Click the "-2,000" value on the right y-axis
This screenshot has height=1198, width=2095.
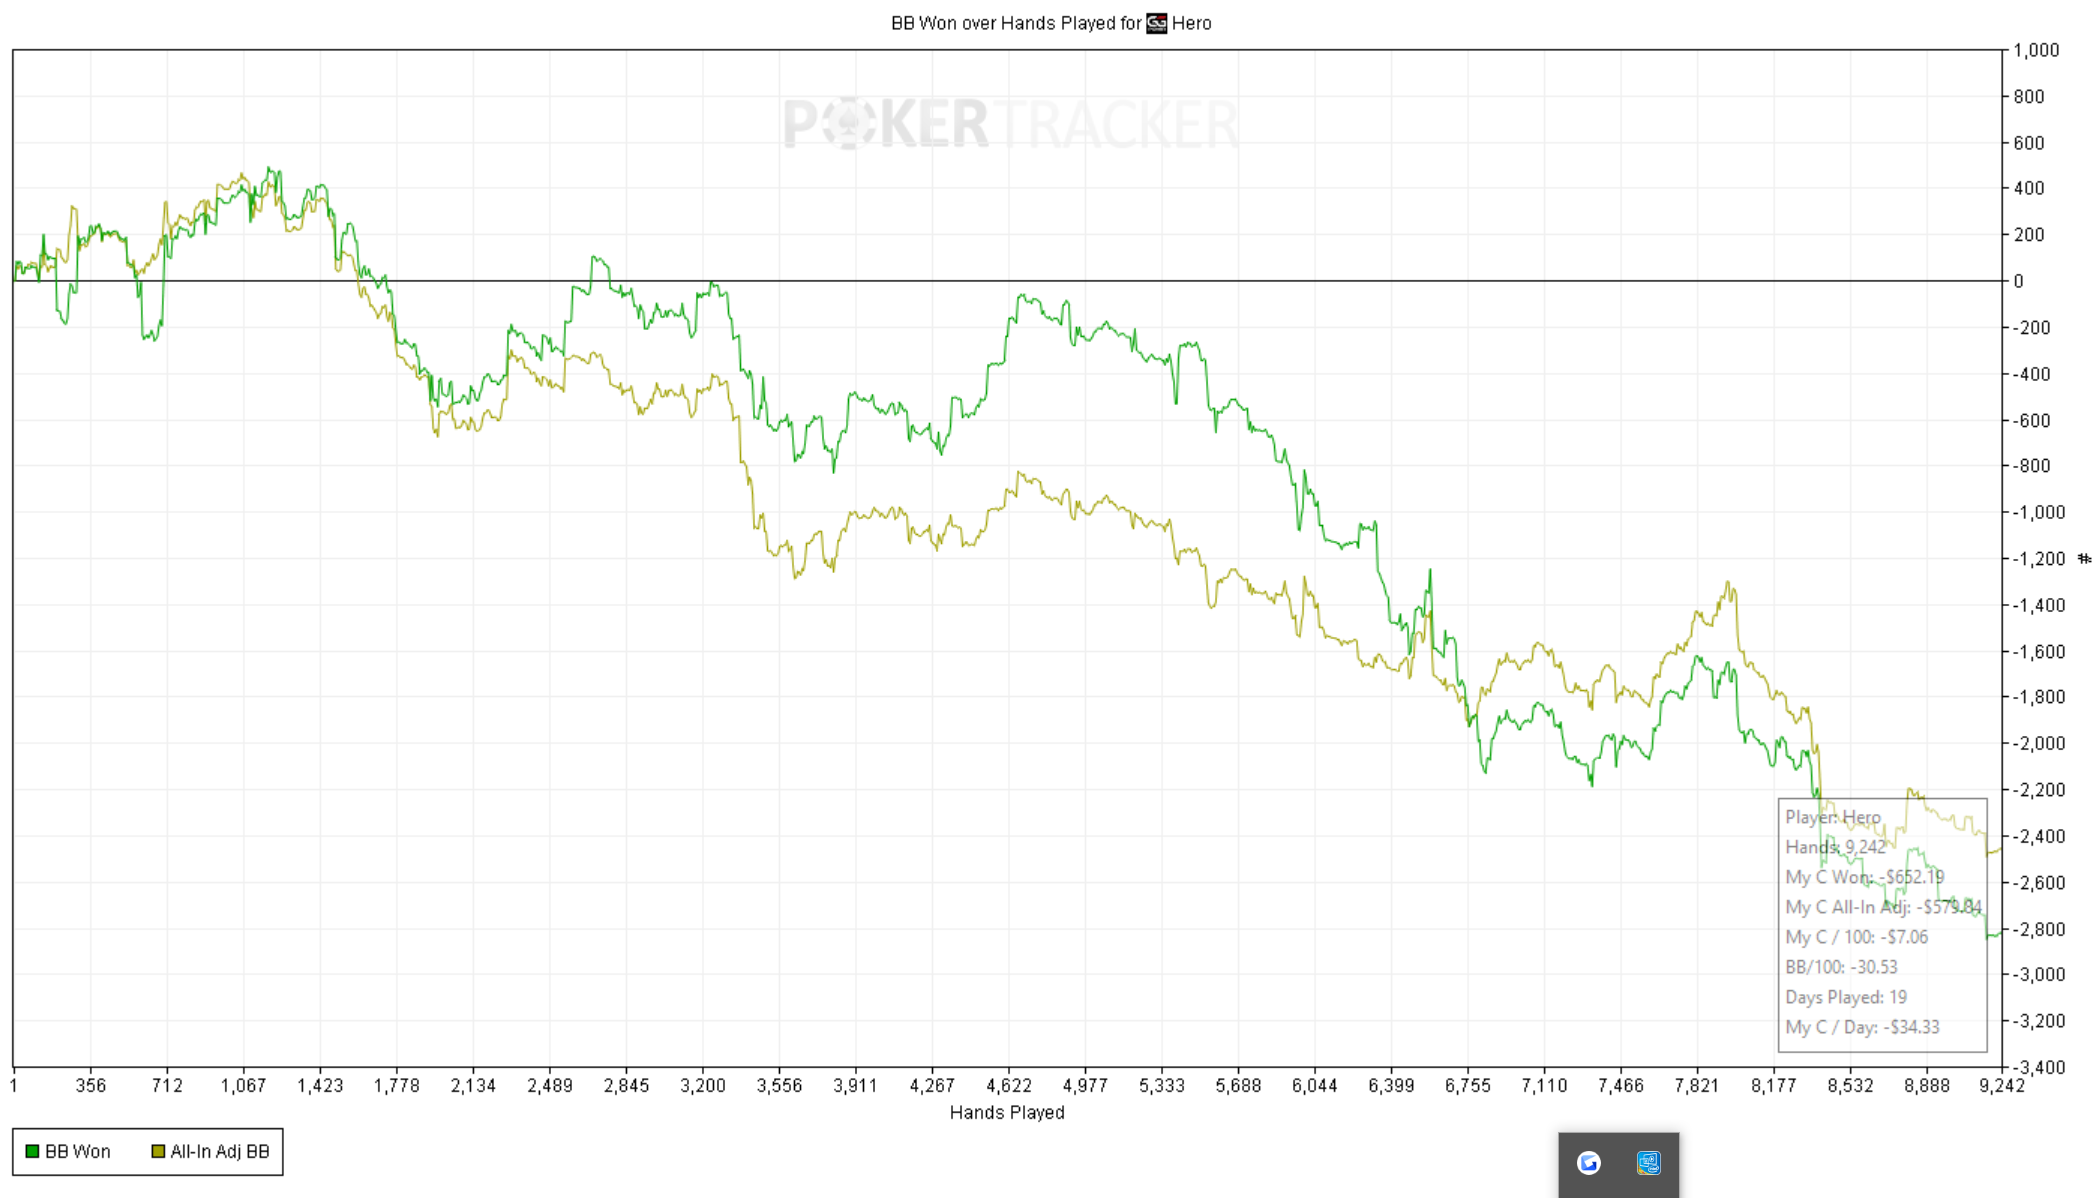(x=2039, y=743)
